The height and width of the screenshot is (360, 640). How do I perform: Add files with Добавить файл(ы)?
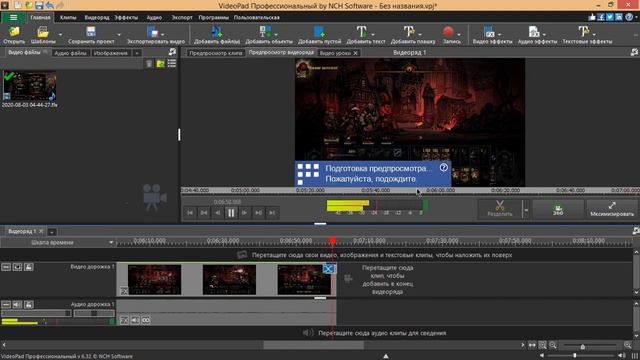tap(217, 35)
